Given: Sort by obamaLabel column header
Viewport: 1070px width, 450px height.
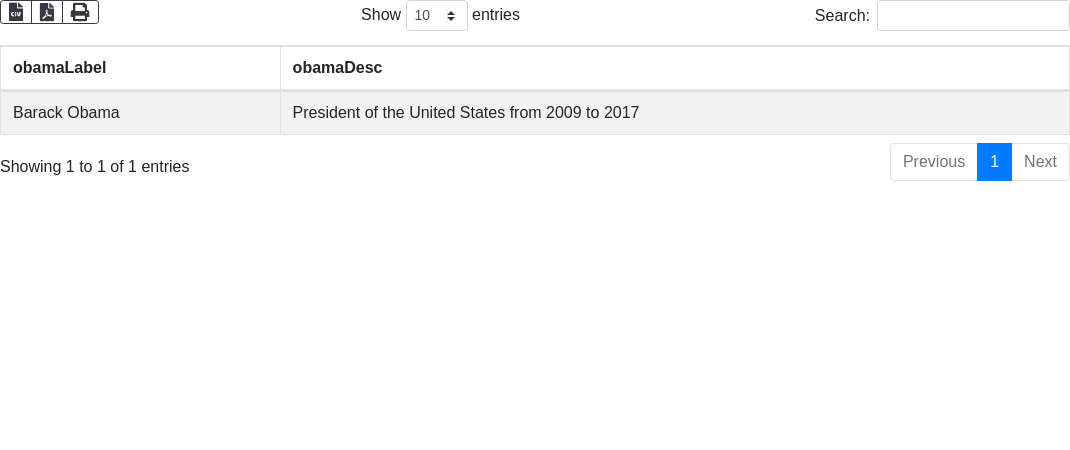Looking at the screenshot, I should click(x=60, y=68).
